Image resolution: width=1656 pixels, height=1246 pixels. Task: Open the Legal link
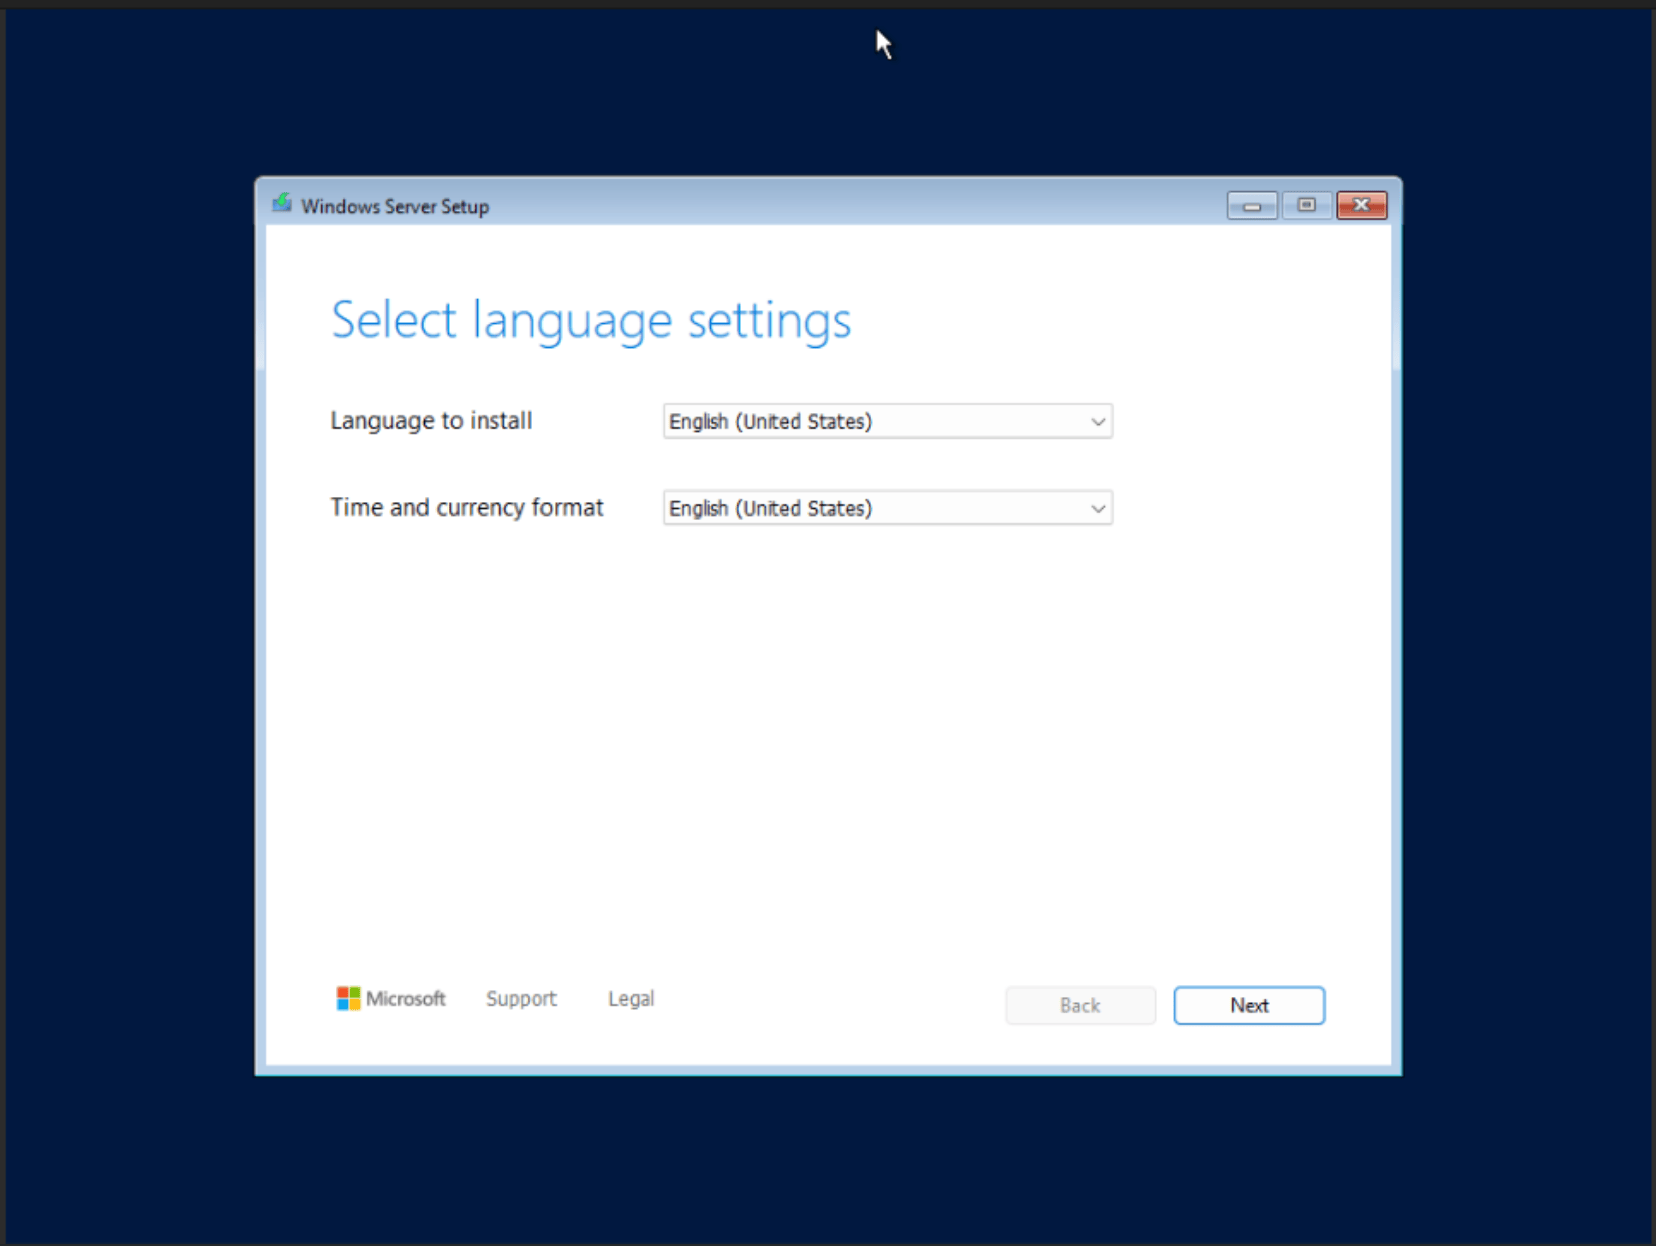point(630,998)
